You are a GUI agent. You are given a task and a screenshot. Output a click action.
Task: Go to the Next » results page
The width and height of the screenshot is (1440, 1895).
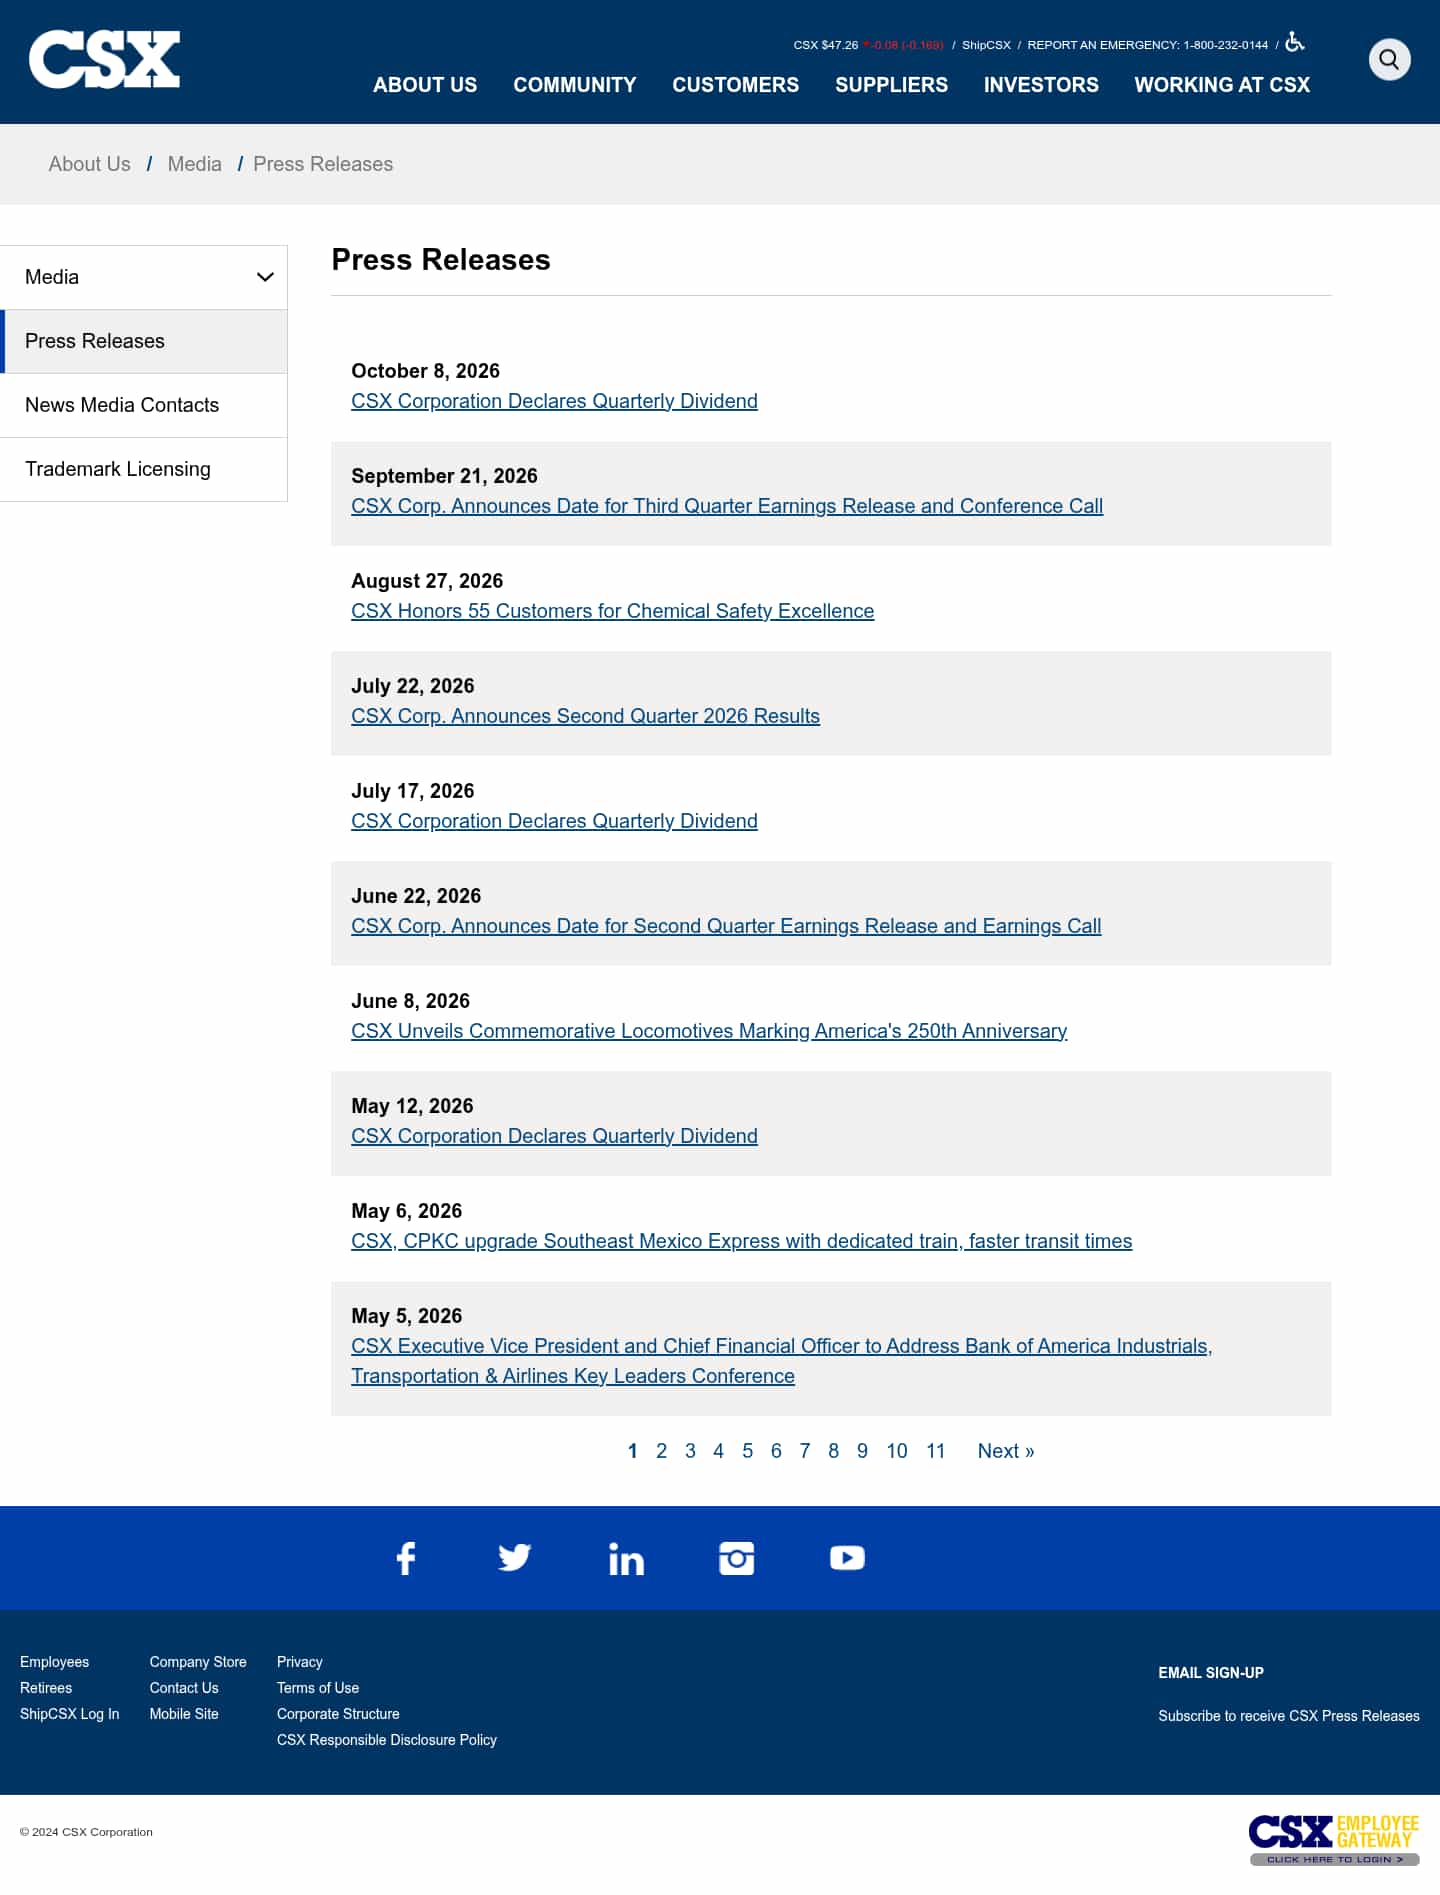1006,1451
